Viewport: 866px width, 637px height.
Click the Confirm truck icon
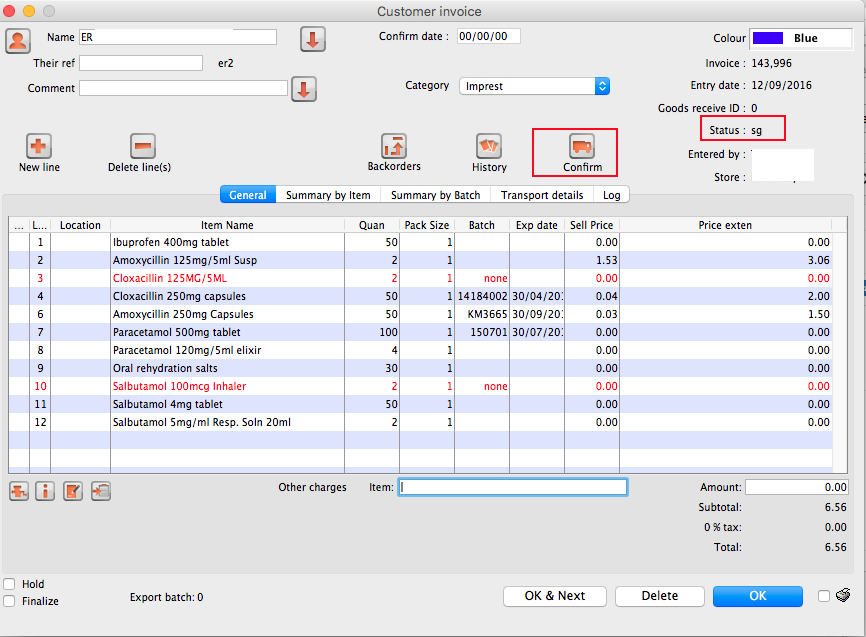click(581, 146)
